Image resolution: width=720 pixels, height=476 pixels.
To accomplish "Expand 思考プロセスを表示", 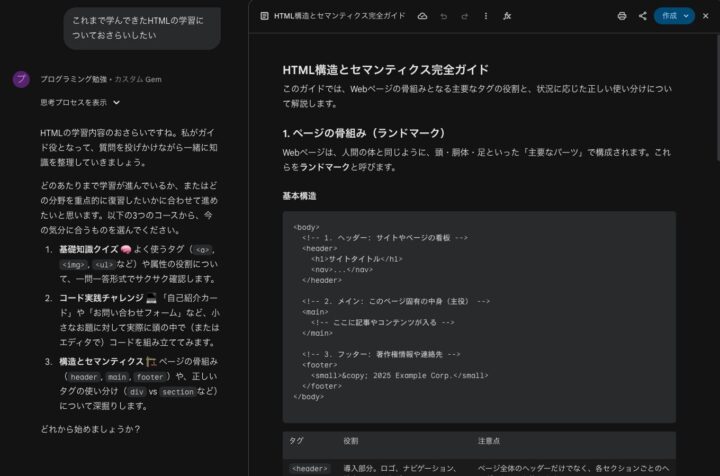I will coord(80,102).
